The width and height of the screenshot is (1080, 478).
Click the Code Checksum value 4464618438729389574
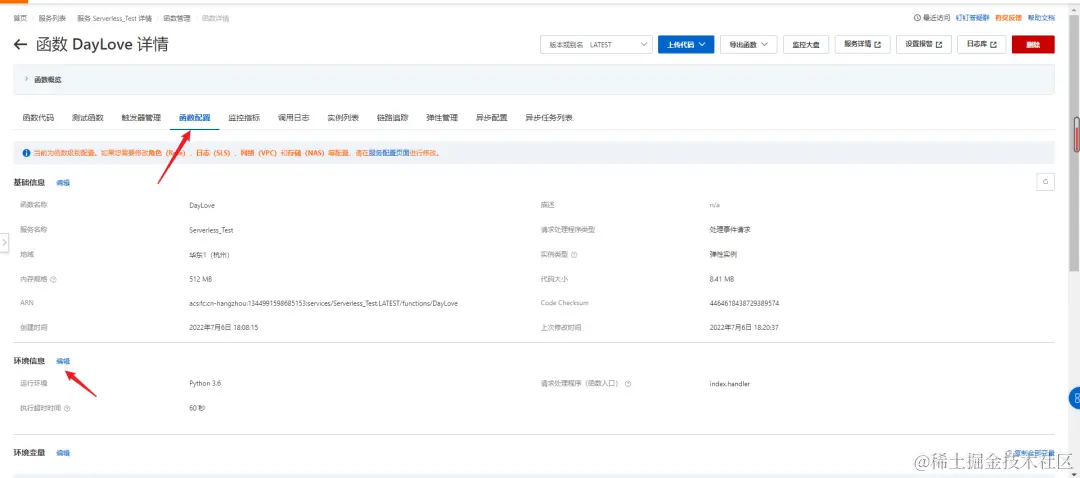pos(744,303)
